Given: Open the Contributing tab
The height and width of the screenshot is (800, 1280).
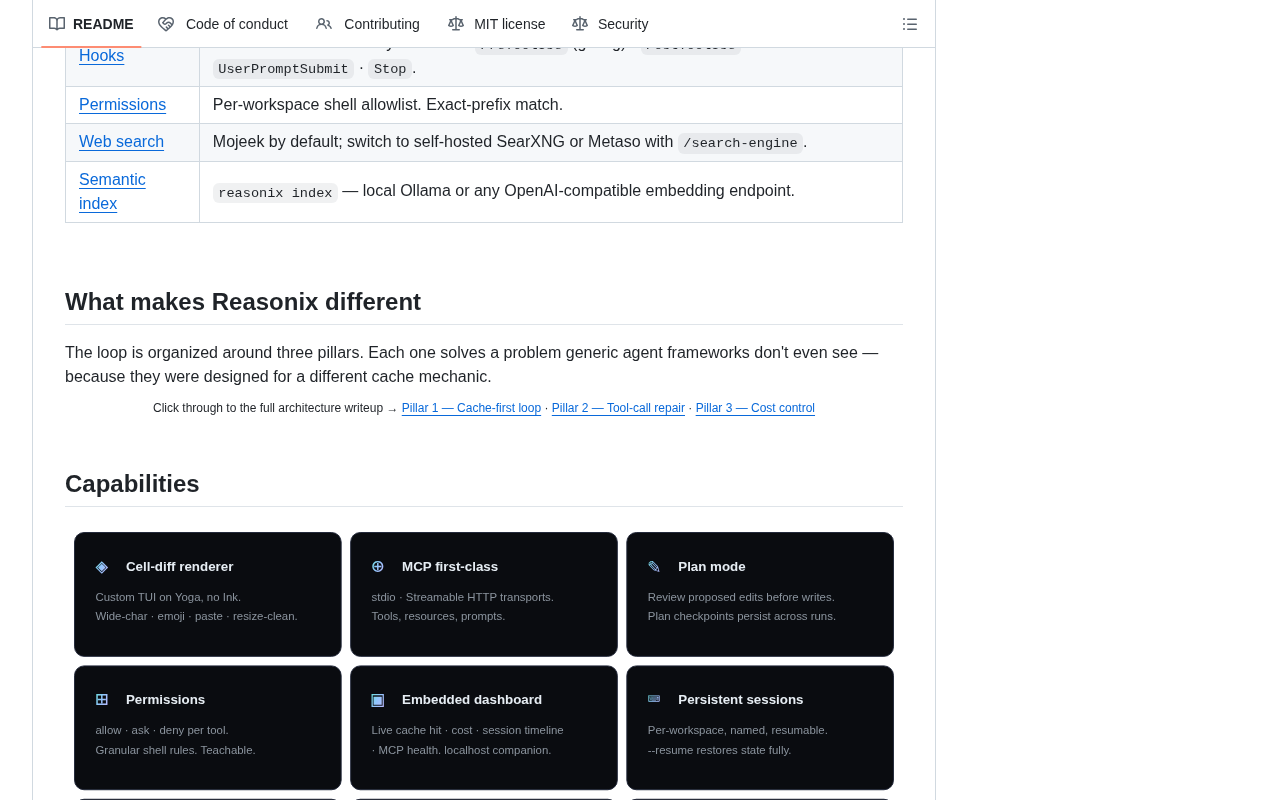Looking at the screenshot, I should coord(368,24).
